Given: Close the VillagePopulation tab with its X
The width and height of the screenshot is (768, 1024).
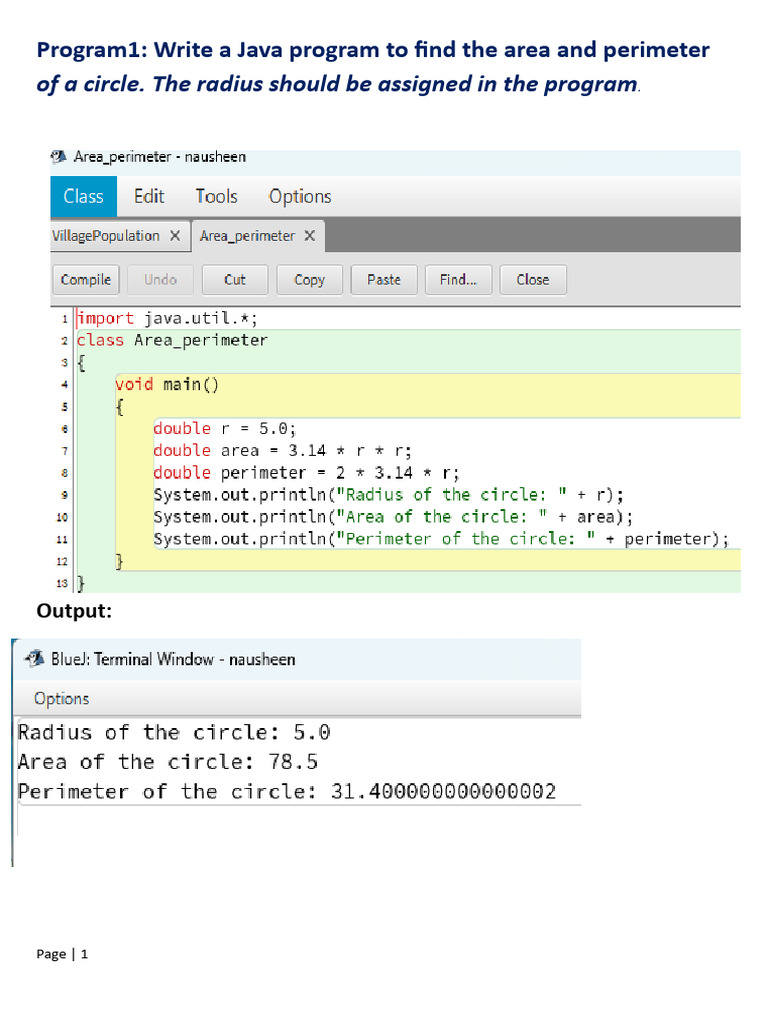Looking at the screenshot, I should coord(174,236).
